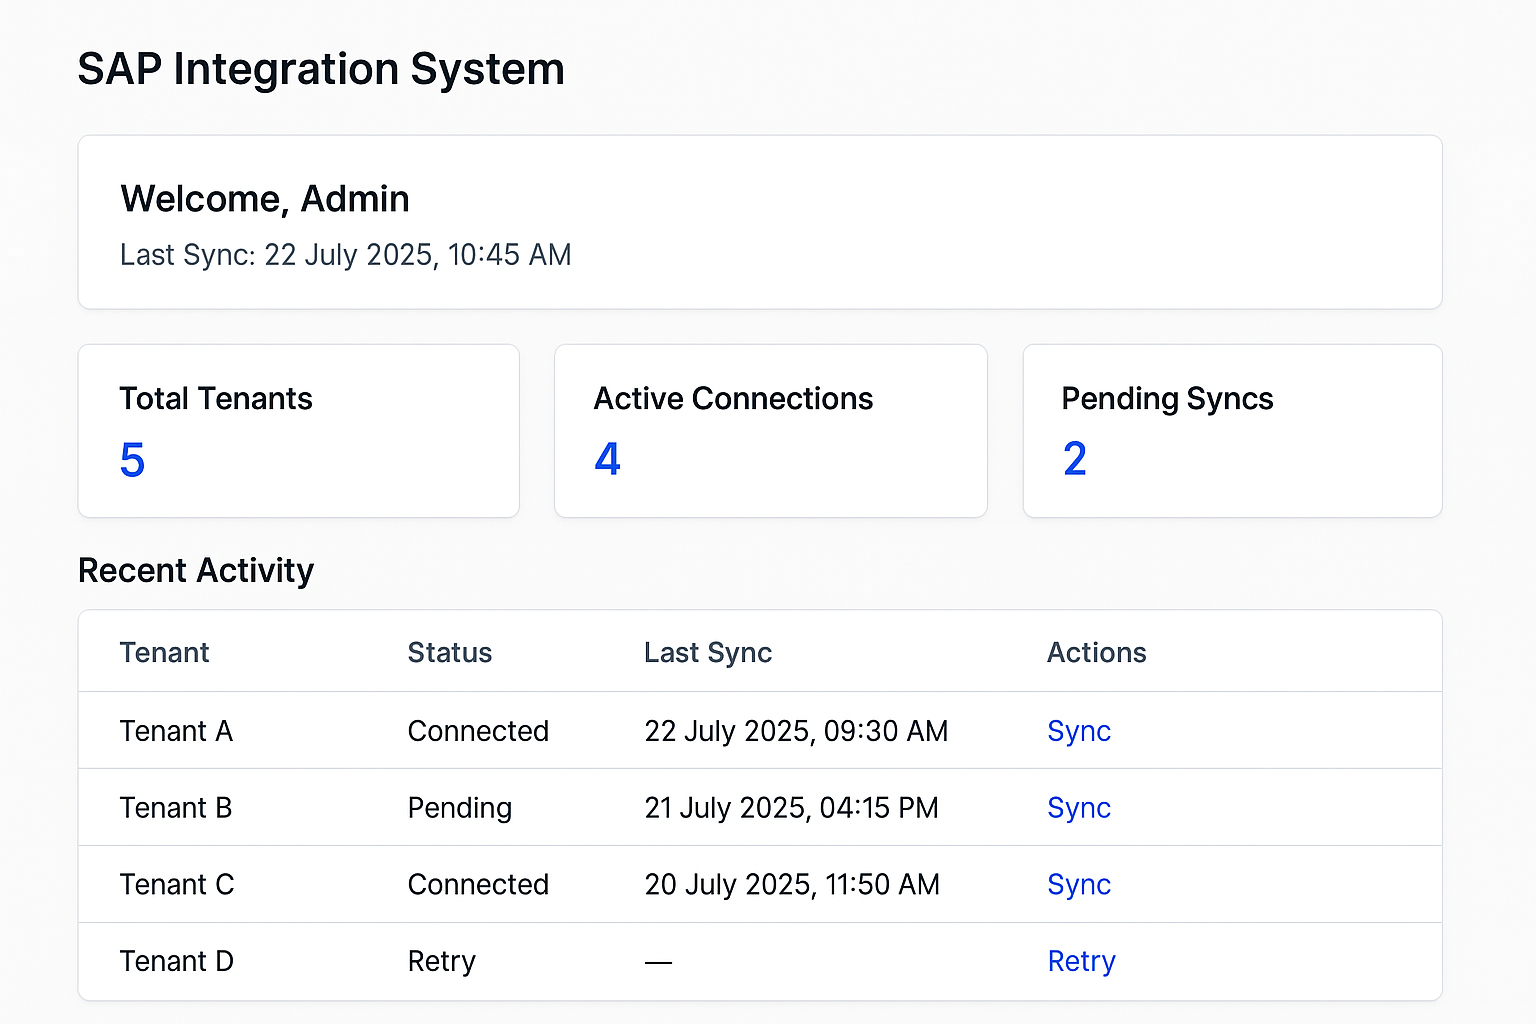Click the Actions column header
The width and height of the screenshot is (1536, 1024).
click(x=1096, y=652)
